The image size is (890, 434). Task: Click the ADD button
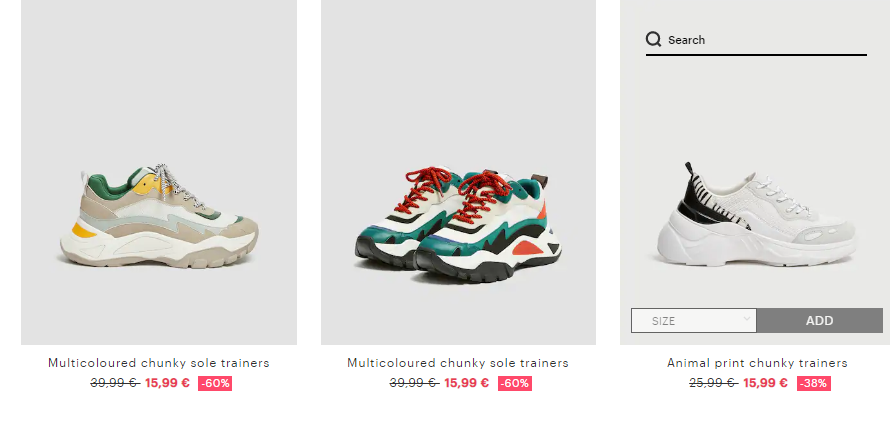(820, 321)
